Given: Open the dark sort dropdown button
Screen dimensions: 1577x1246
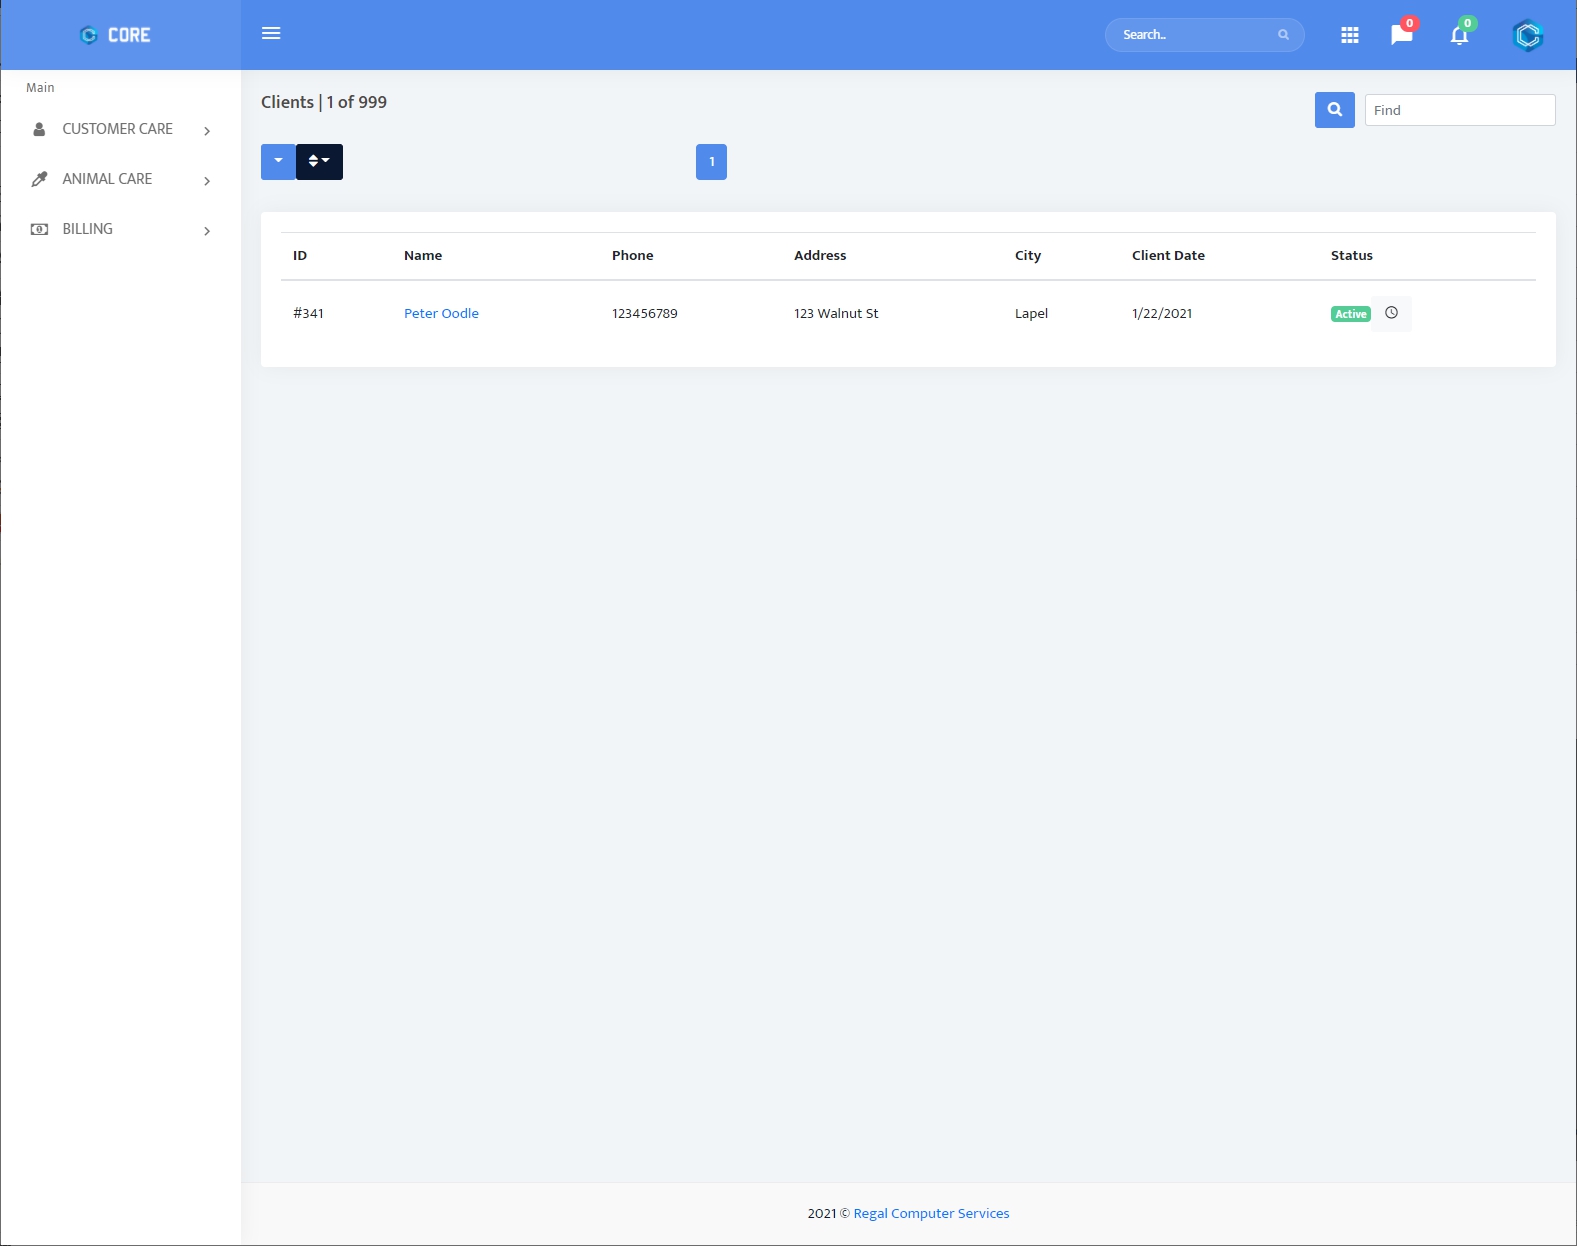Looking at the screenshot, I should [x=319, y=162].
